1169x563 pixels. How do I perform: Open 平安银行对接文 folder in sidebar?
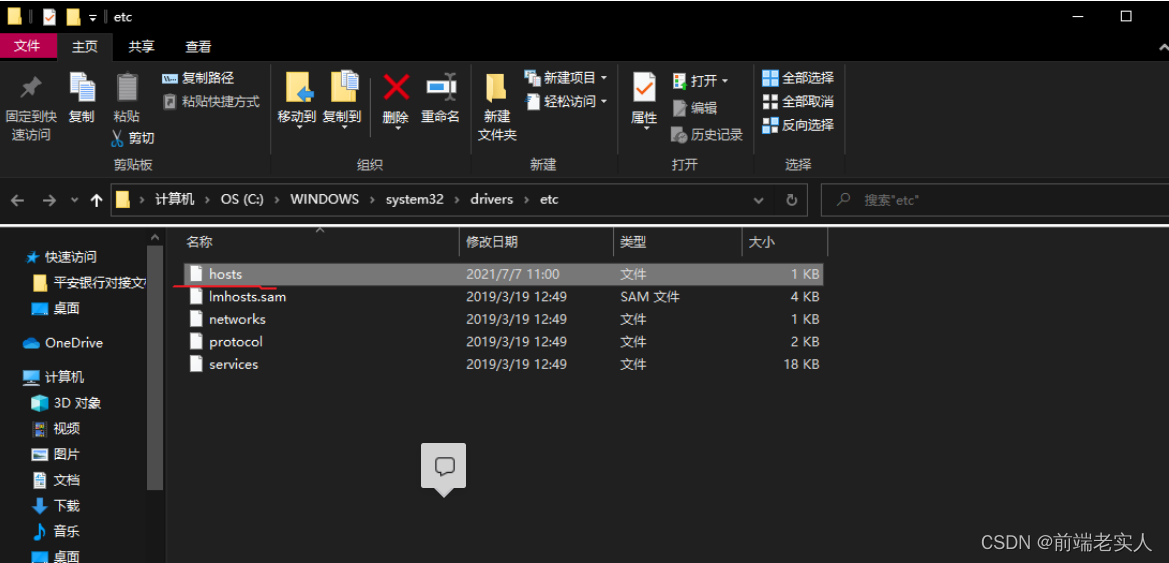tap(89, 283)
